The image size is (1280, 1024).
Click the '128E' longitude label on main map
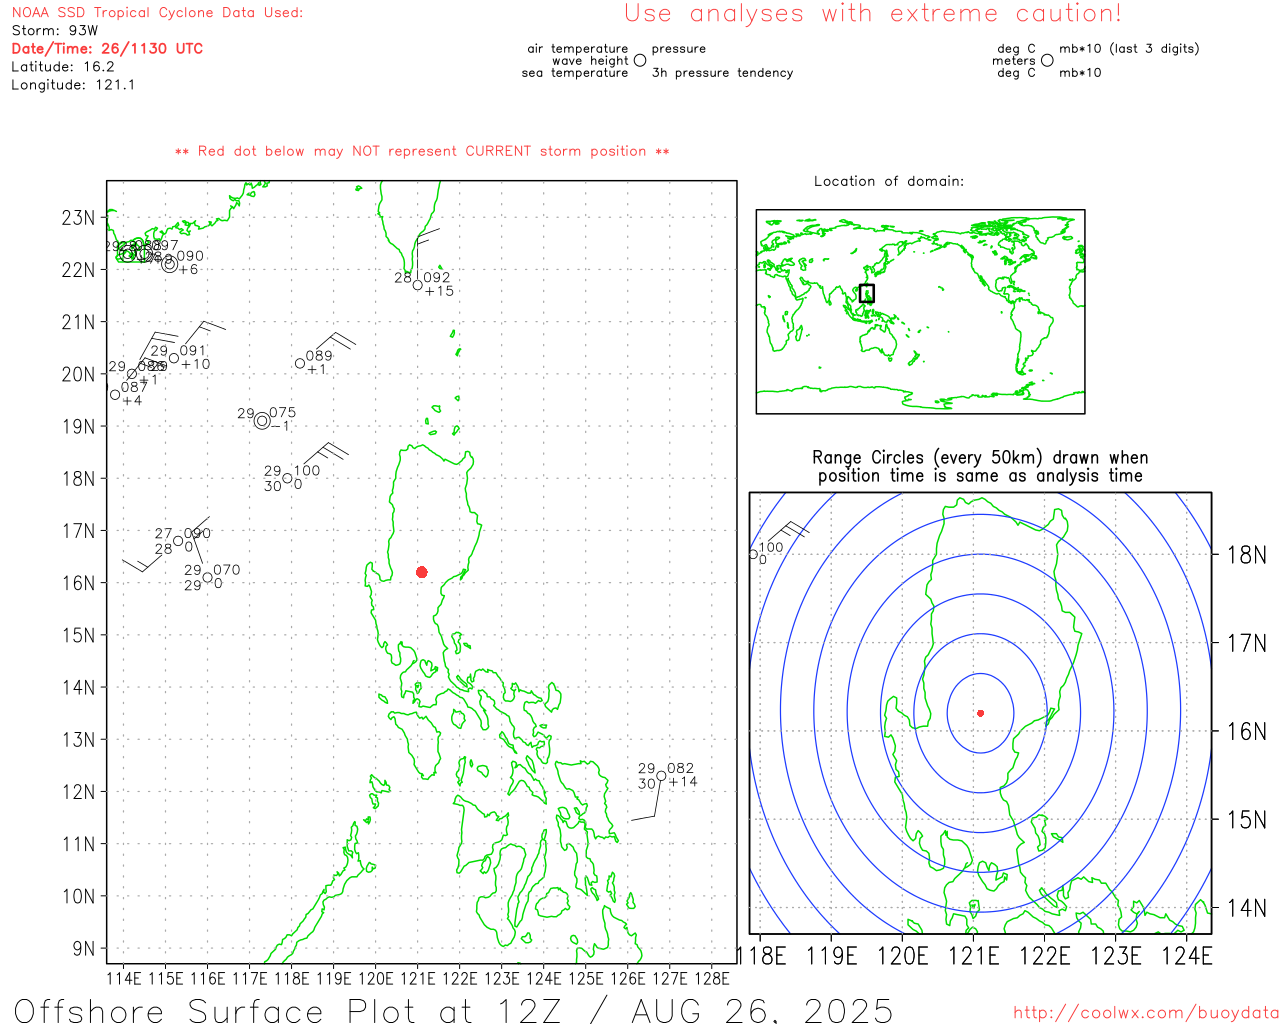[x=712, y=978]
